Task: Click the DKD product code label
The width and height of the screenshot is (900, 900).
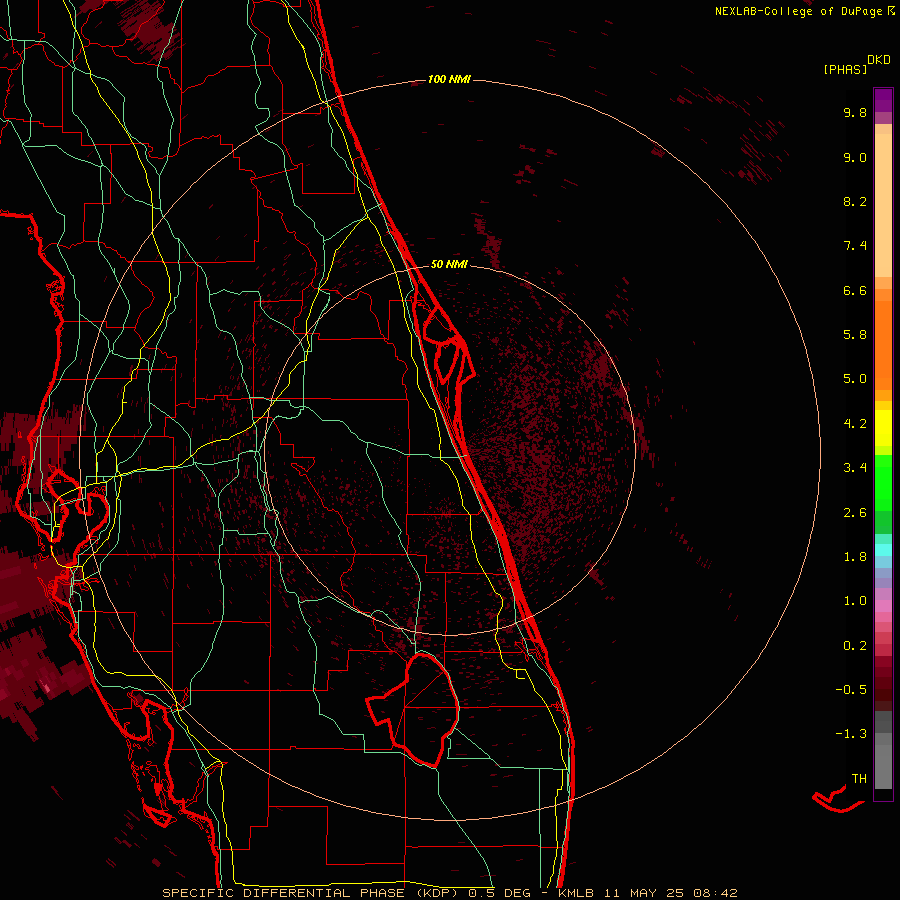Action: coord(879,60)
